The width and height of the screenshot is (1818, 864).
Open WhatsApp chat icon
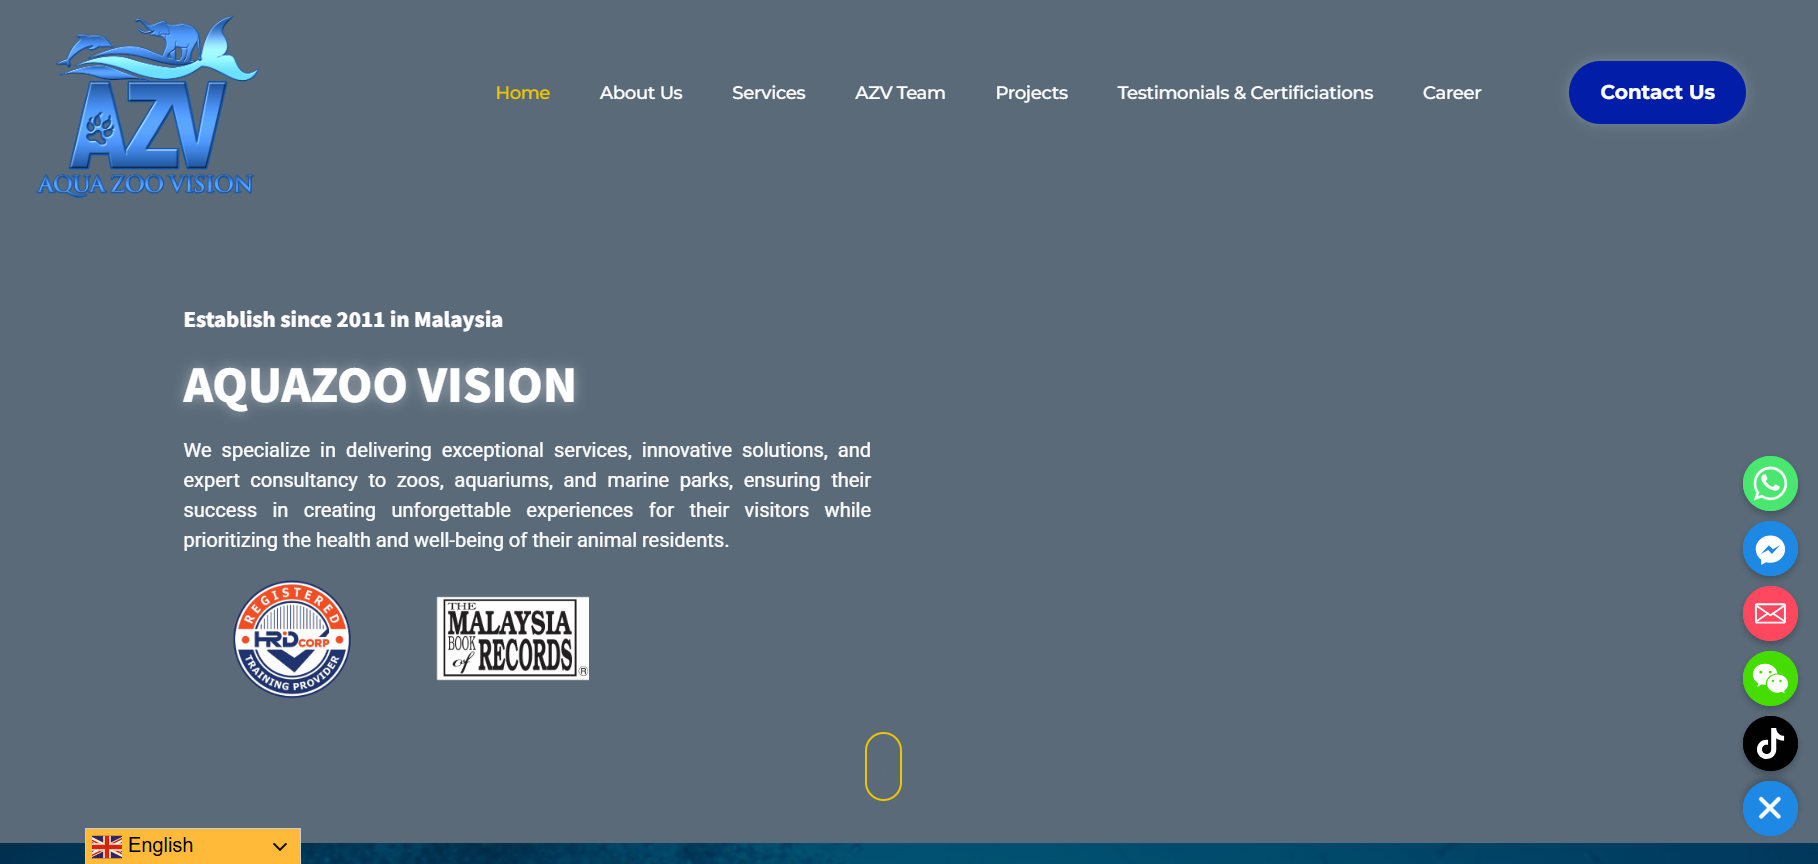pos(1770,484)
